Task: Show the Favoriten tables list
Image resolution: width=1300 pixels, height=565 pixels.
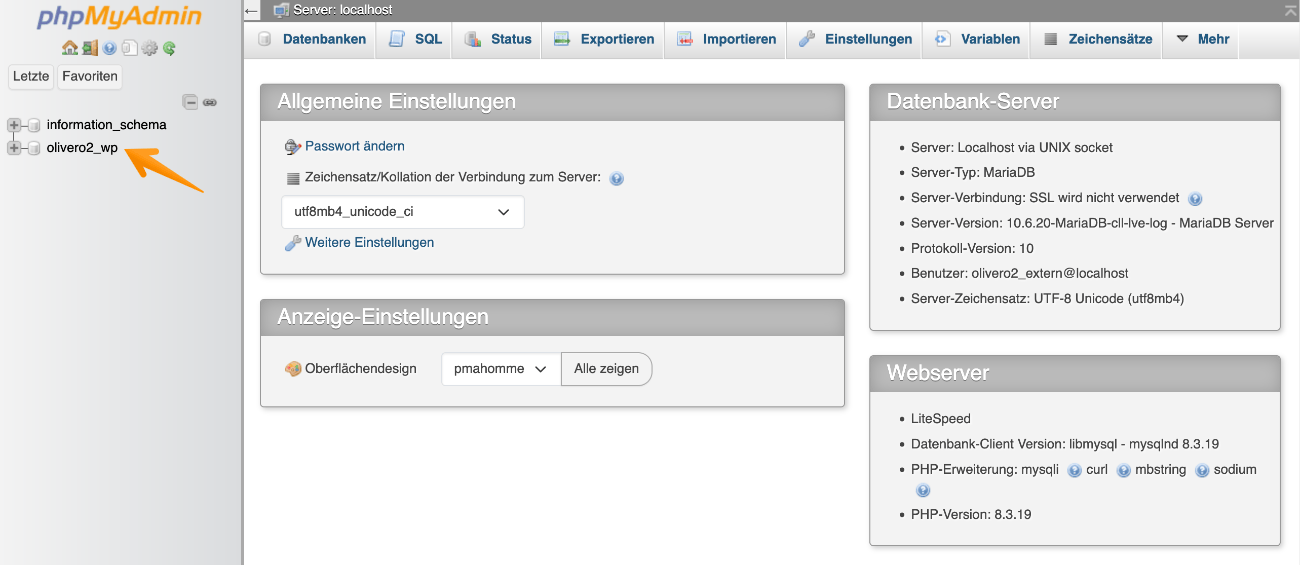Action: click(x=89, y=76)
